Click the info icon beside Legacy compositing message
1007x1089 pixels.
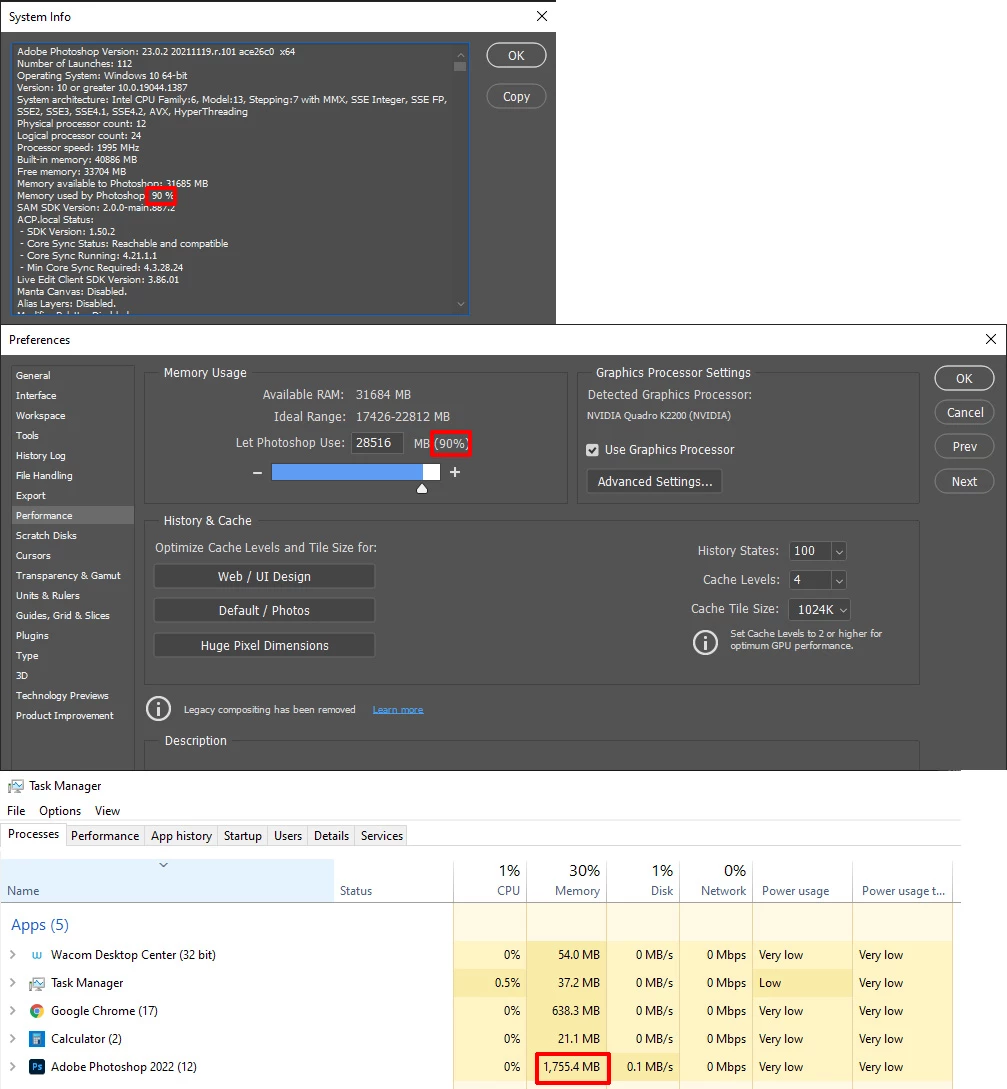point(158,709)
